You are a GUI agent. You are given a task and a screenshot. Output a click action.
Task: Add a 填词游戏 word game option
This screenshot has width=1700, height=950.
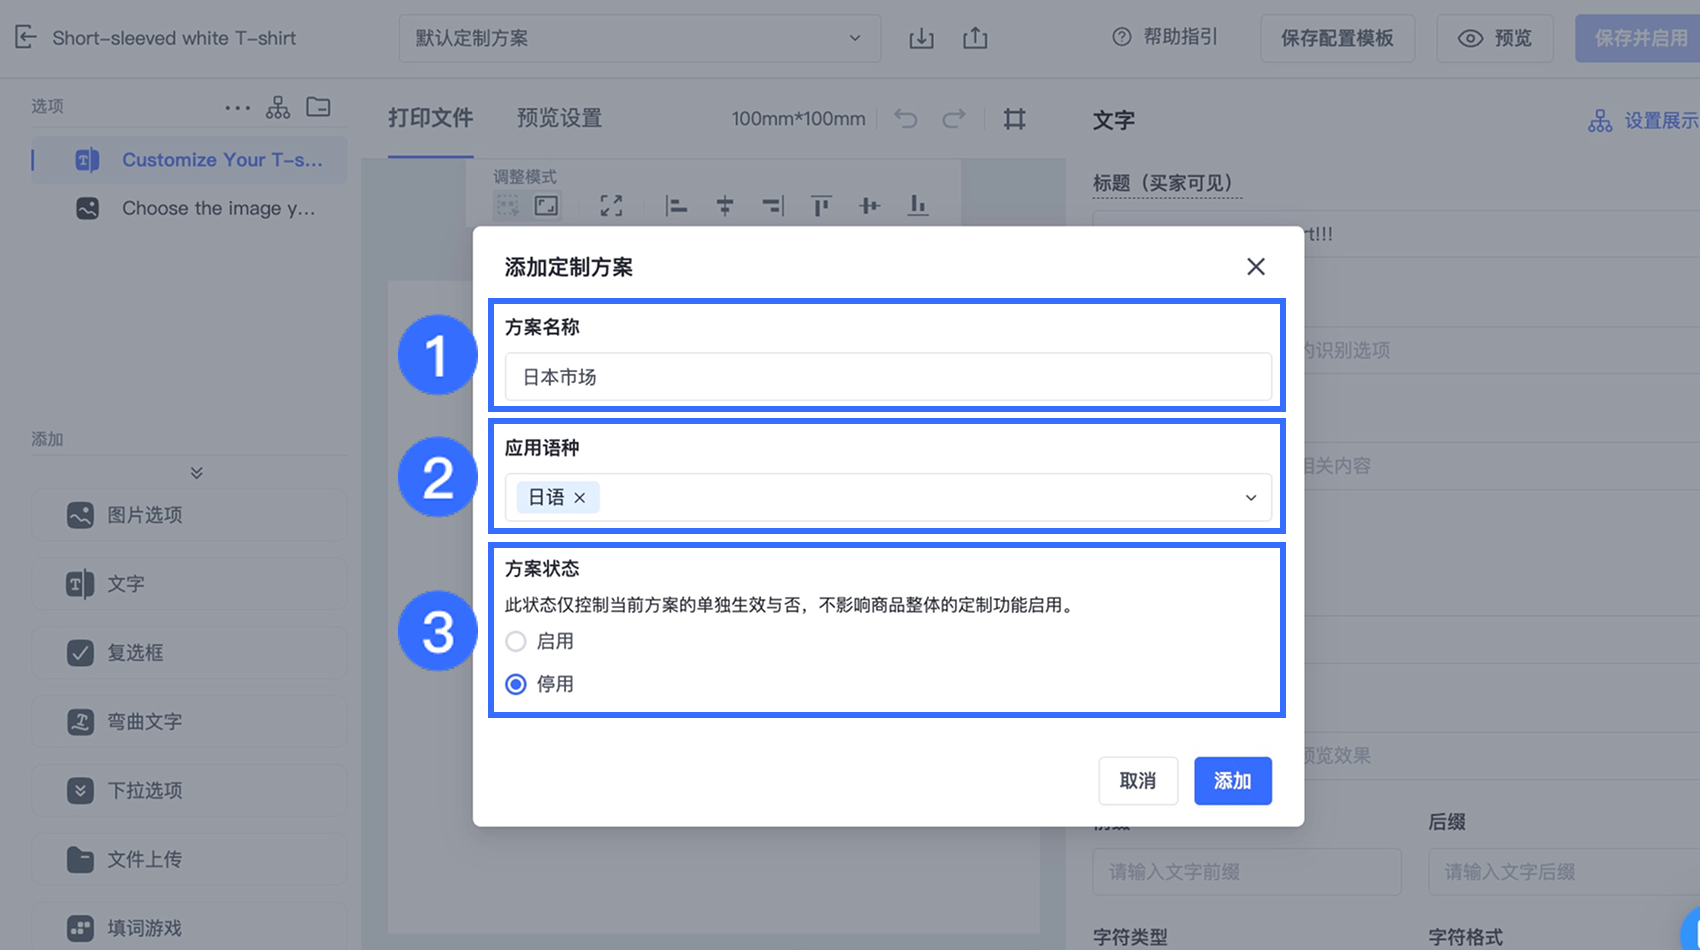click(190, 929)
